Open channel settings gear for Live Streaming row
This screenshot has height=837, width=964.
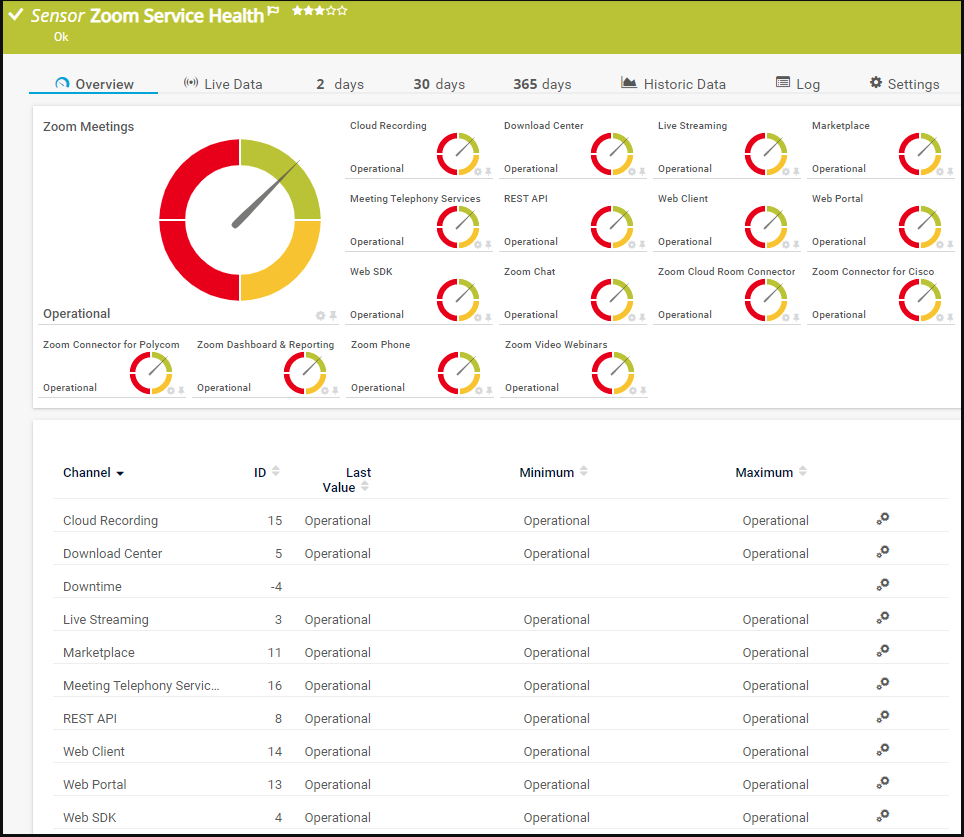tap(883, 617)
